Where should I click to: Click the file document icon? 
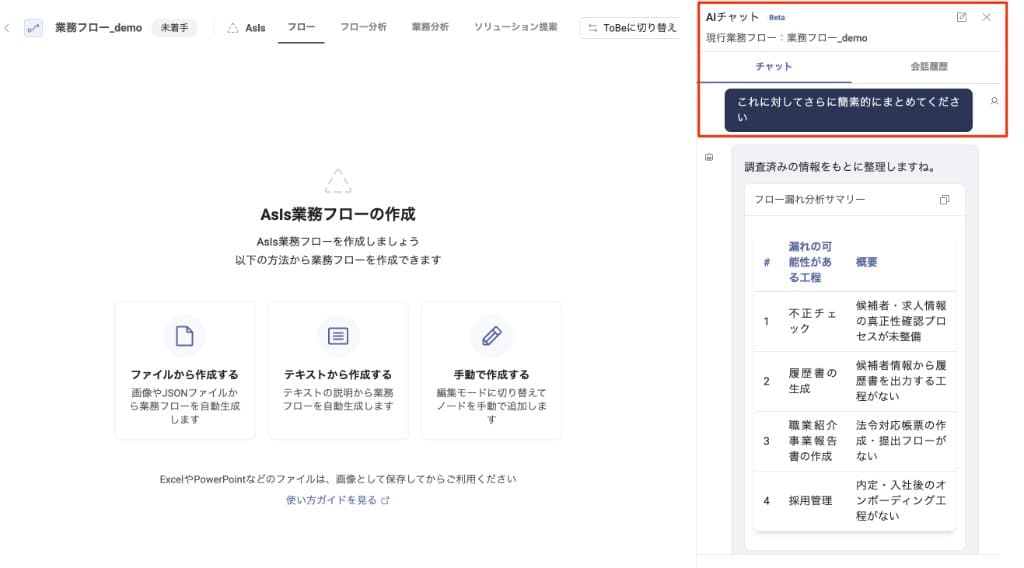point(185,336)
